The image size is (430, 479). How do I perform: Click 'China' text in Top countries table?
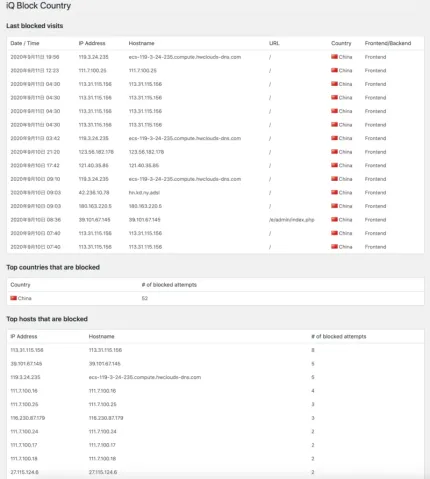[x=25, y=298]
